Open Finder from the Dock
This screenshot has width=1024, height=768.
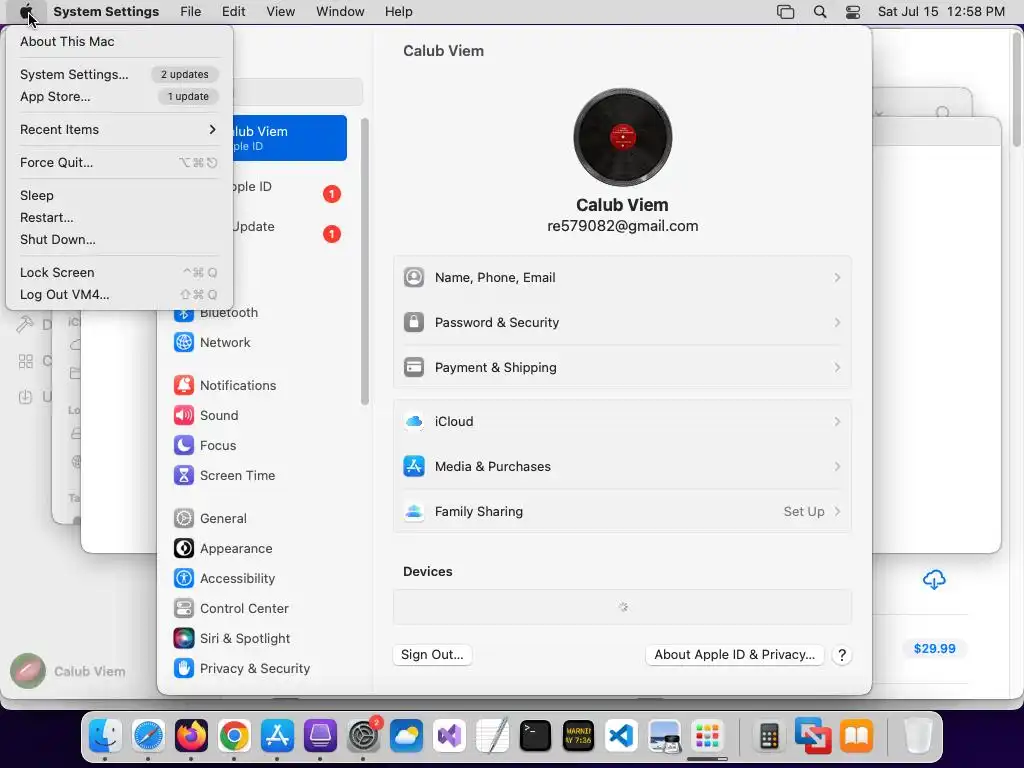point(105,736)
